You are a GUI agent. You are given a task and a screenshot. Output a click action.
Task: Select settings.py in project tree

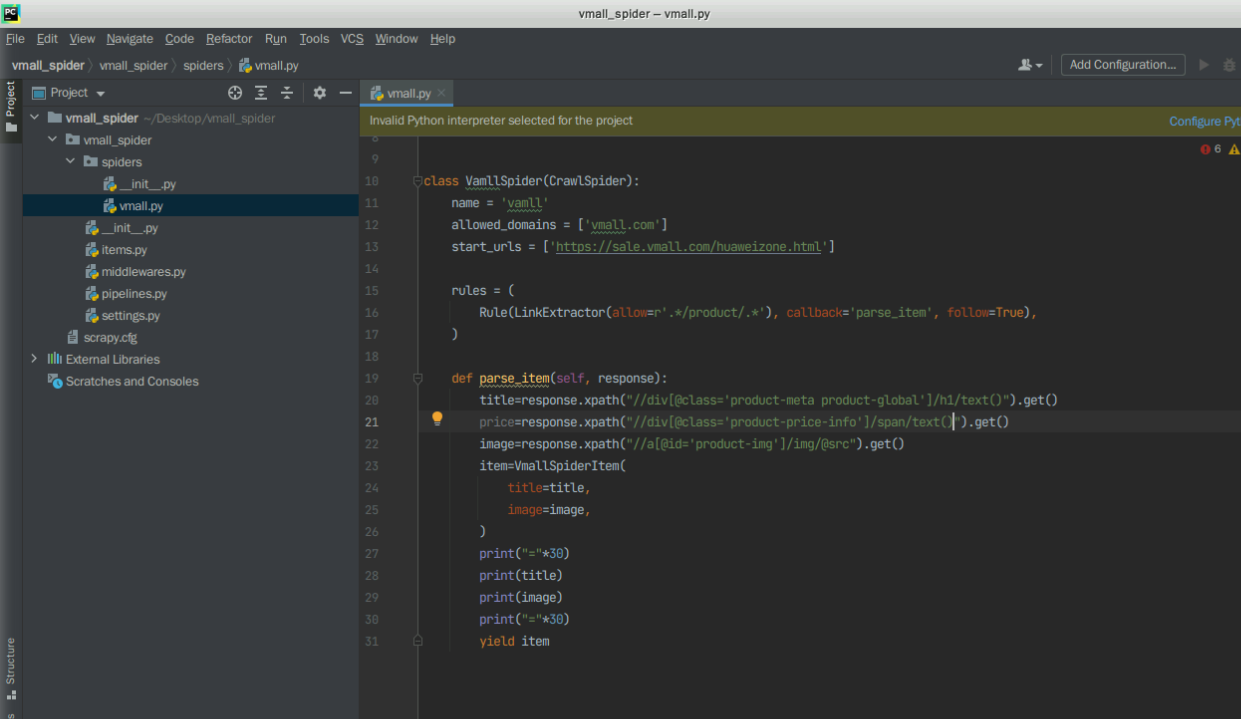point(130,316)
